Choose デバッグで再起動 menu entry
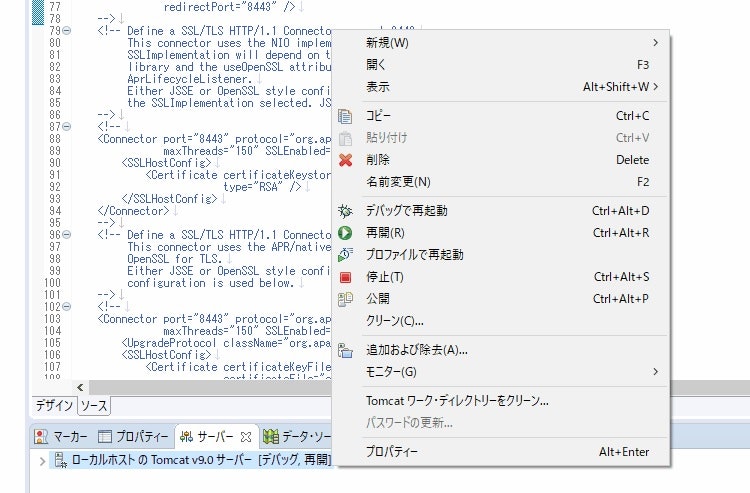Viewport: 750px width, 493px height. (x=502, y=211)
